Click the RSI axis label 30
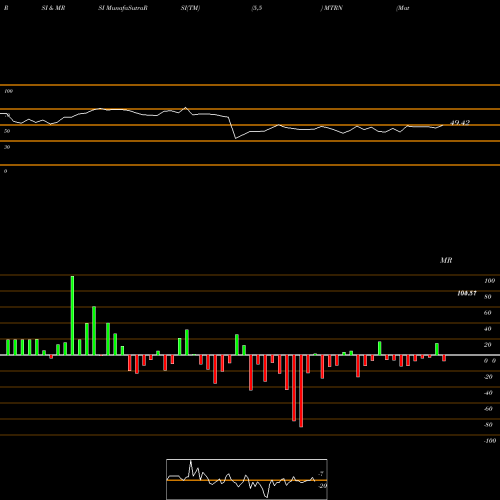 [x=7, y=147]
